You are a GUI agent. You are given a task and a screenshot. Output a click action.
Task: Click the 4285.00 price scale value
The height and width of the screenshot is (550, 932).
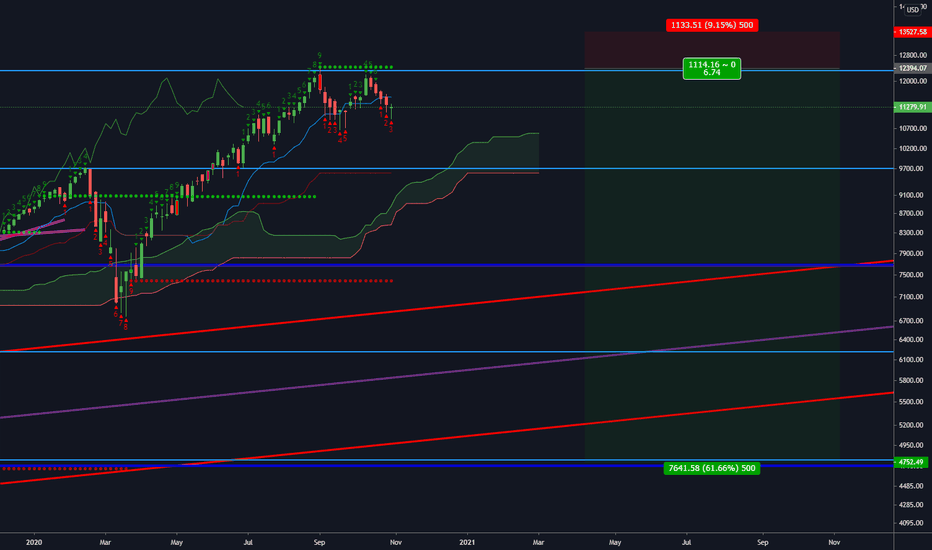click(912, 505)
